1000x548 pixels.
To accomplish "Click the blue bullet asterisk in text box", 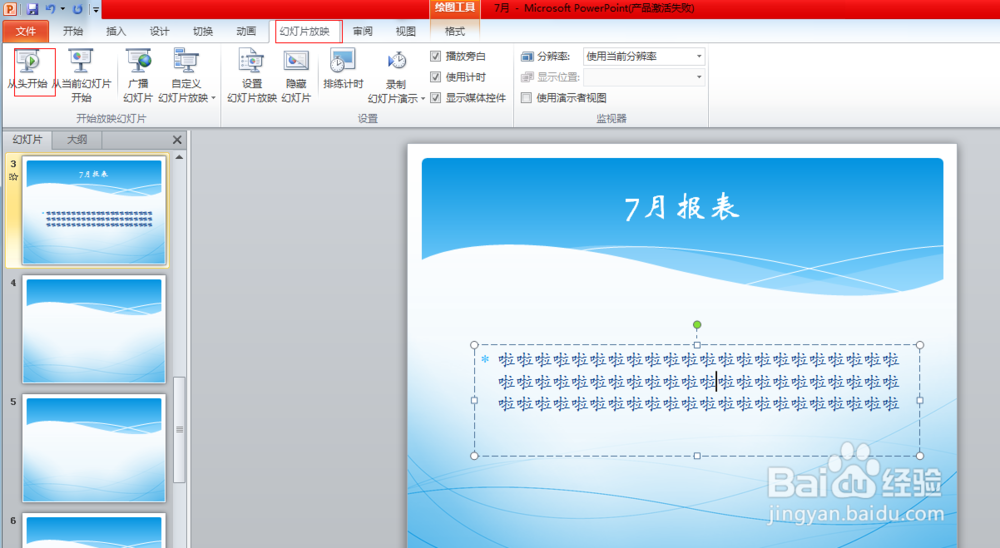I will pyautogui.click(x=485, y=359).
